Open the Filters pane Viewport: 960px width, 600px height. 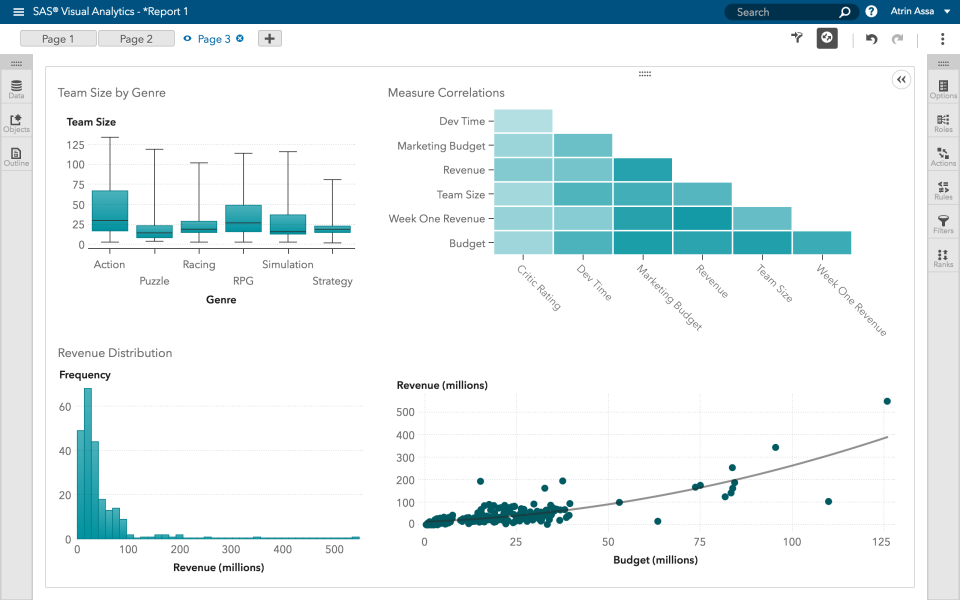click(x=941, y=221)
